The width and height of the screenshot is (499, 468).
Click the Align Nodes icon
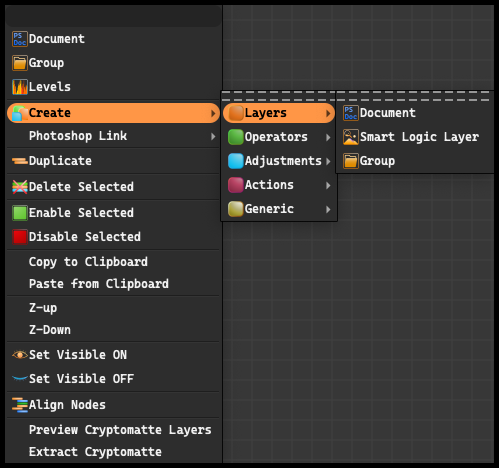tap(20, 405)
